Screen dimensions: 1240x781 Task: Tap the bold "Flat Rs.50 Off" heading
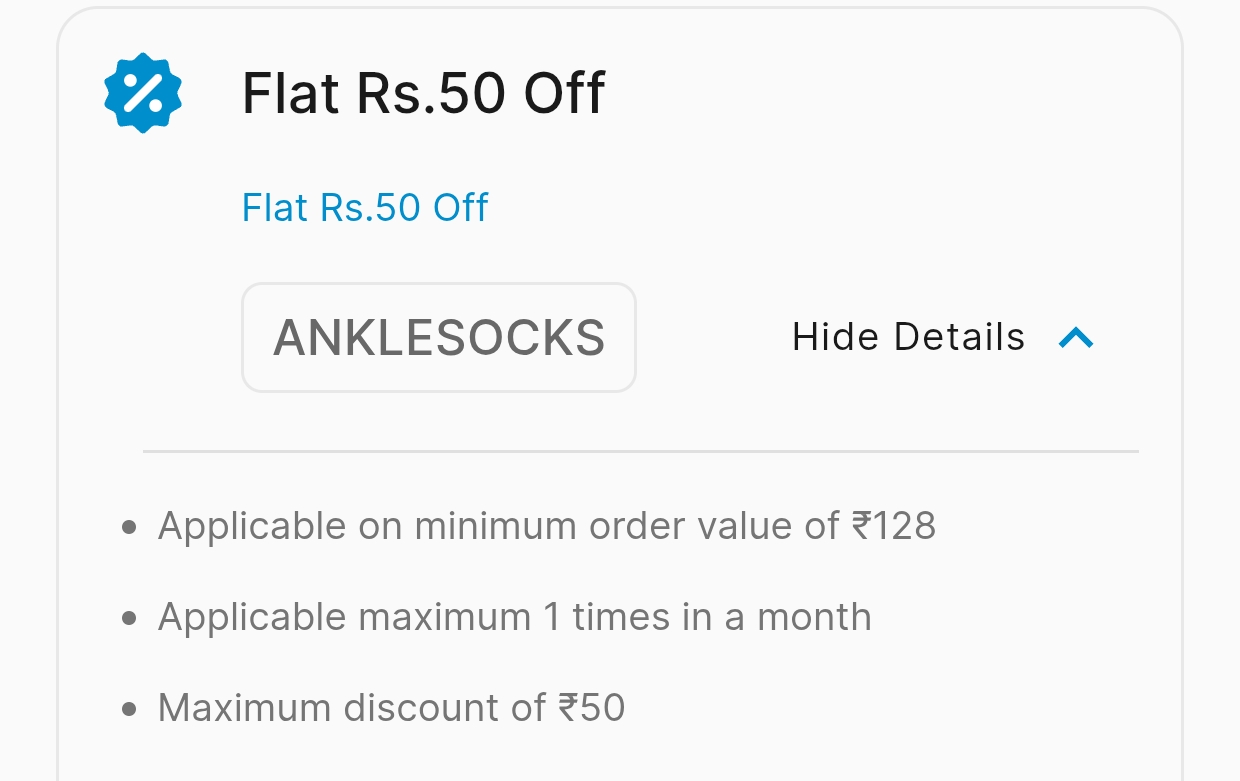(x=424, y=94)
